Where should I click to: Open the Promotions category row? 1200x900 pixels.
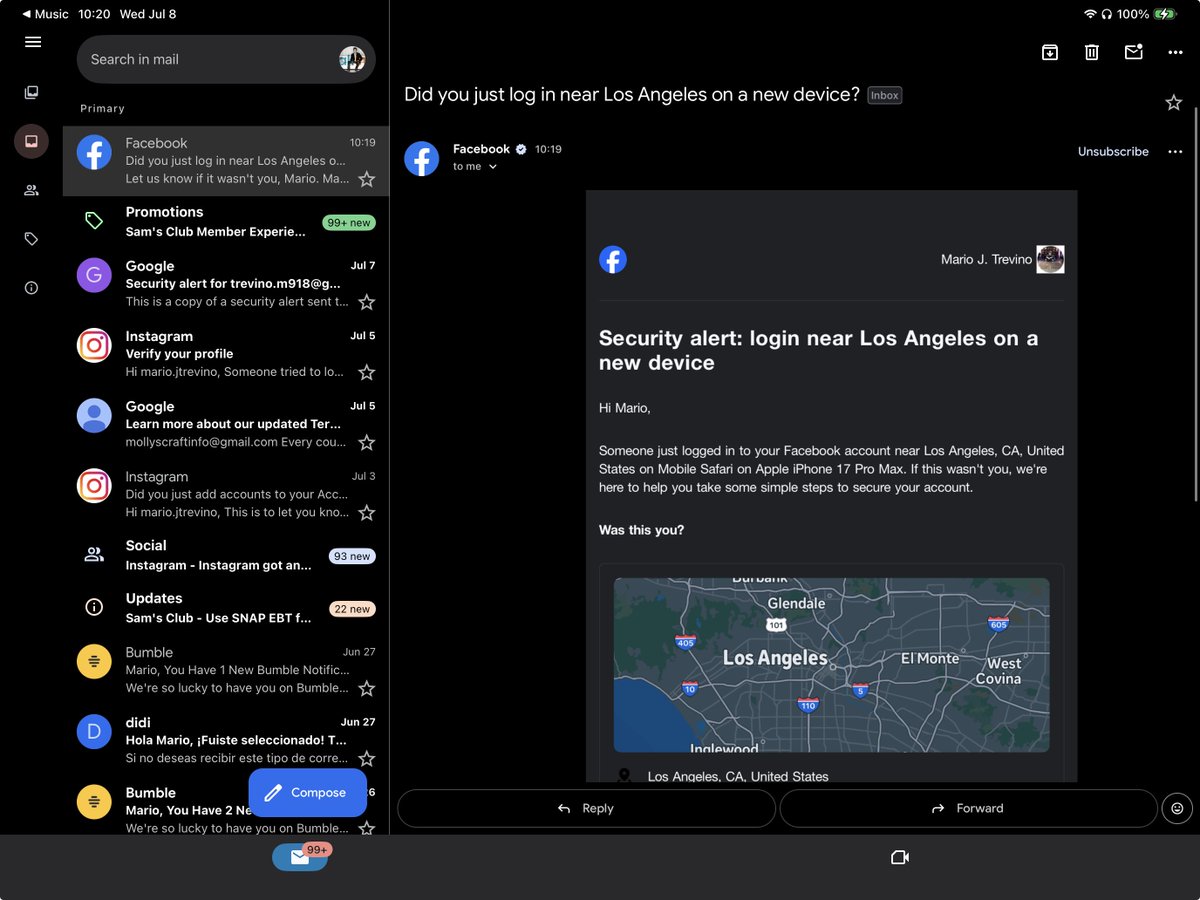click(x=226, y=222)
